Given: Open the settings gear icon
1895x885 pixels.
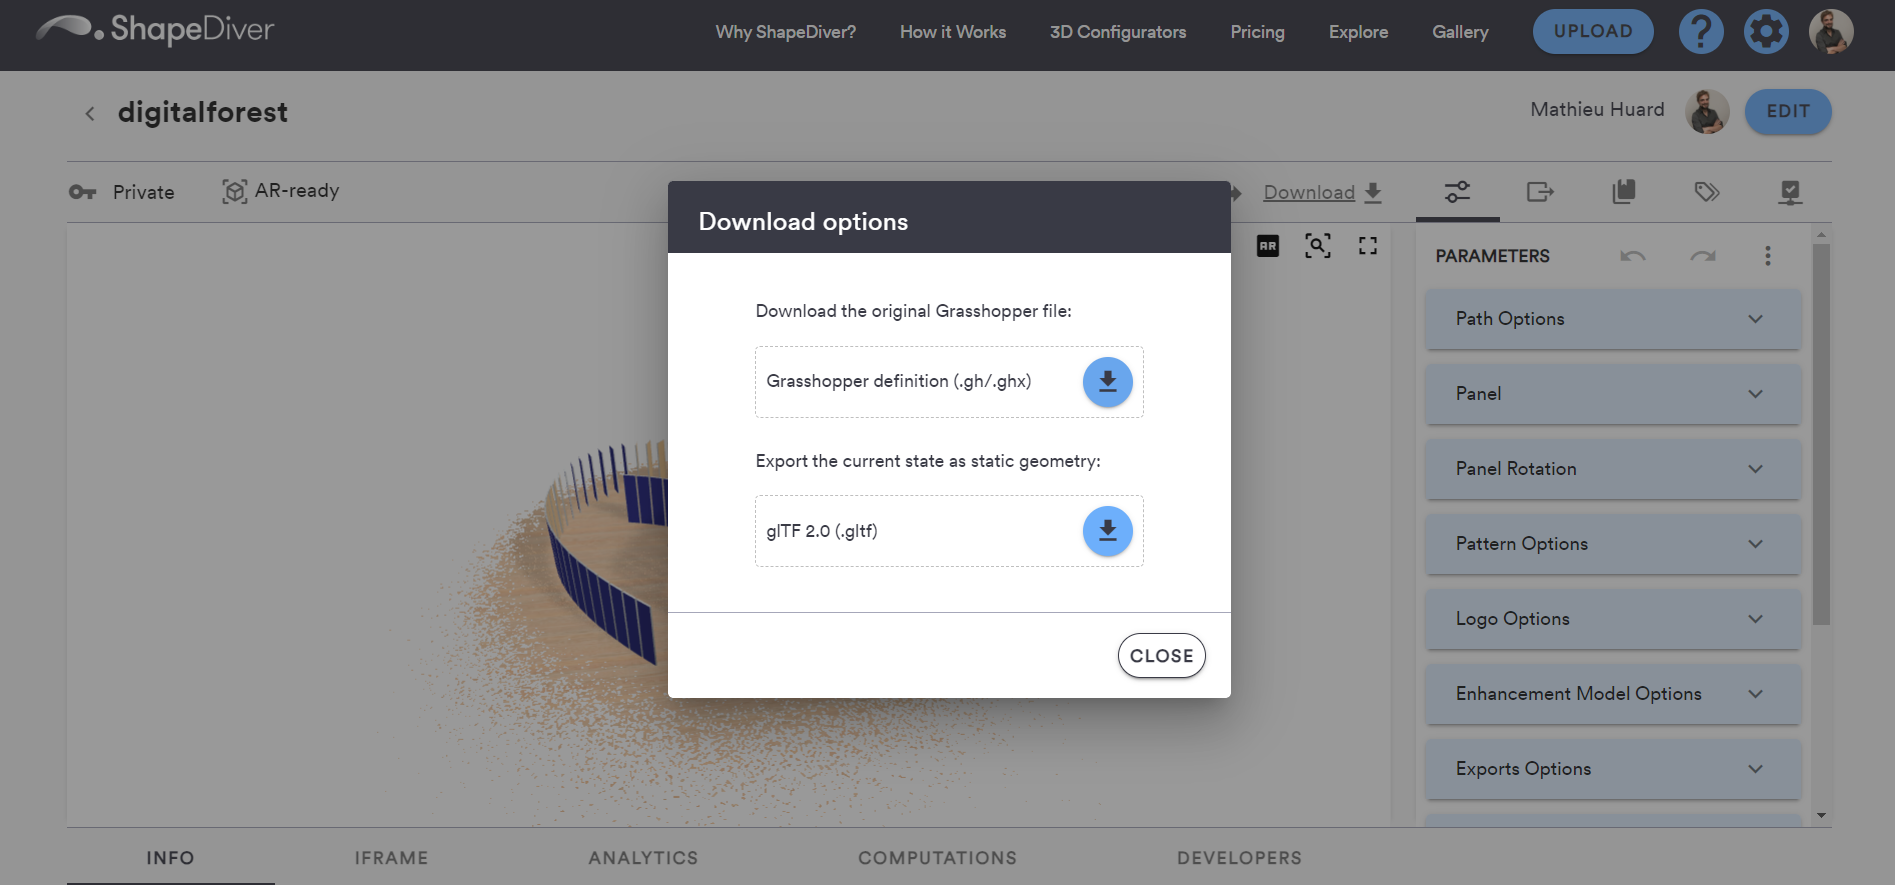Looking at the screenshot, I should [x=1765, y=32].
